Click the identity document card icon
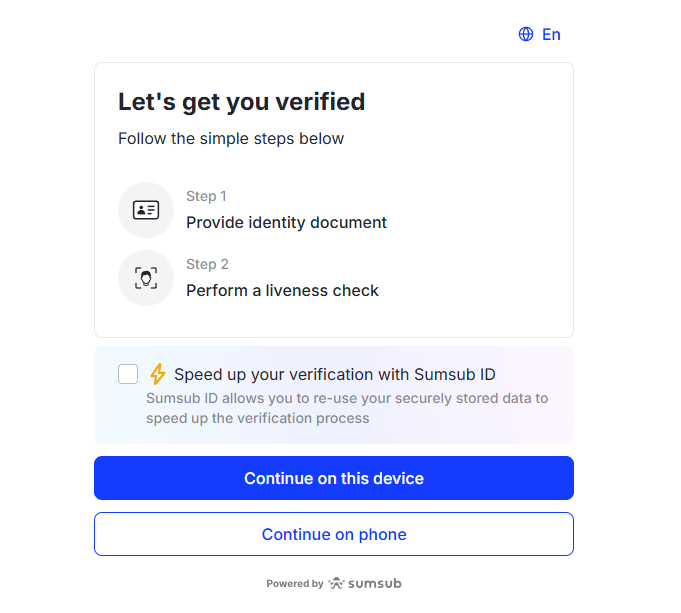Image resolution: width=681 pixels, height=613 pixels. point(146,210)
